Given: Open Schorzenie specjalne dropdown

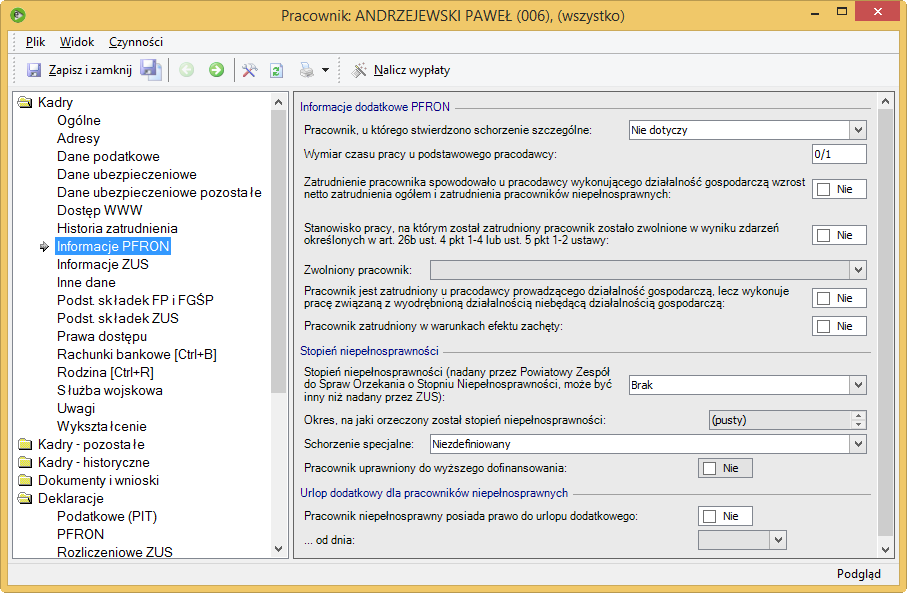Looking at the screenshot, I should click(x=858, y=444).
